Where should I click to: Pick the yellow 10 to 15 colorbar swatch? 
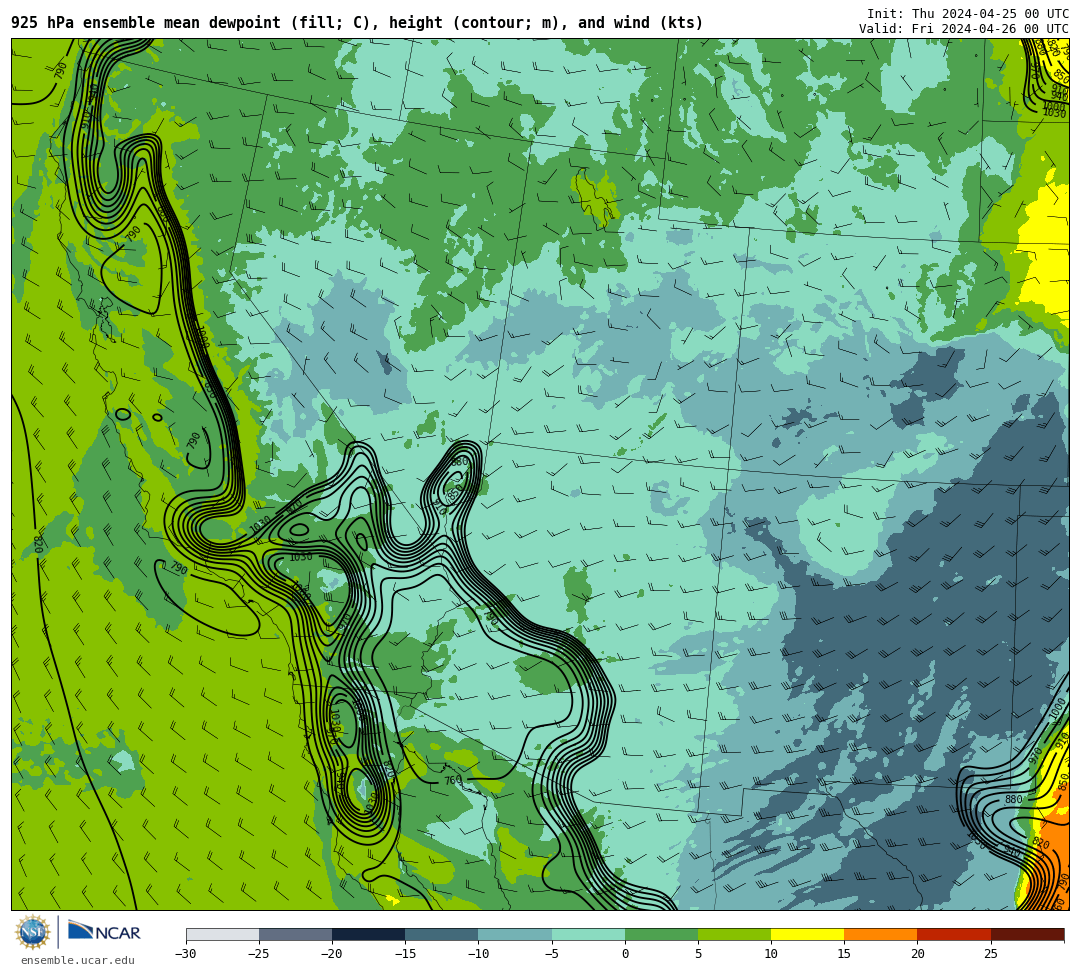[807, 934]
